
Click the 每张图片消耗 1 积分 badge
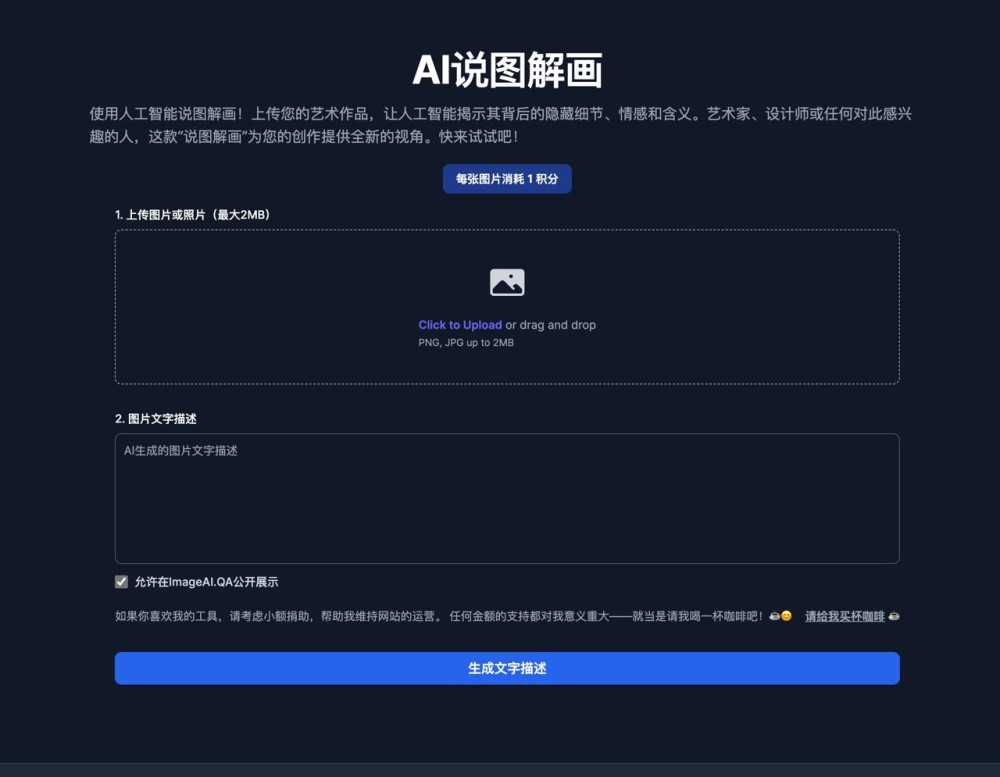point(507,179)
